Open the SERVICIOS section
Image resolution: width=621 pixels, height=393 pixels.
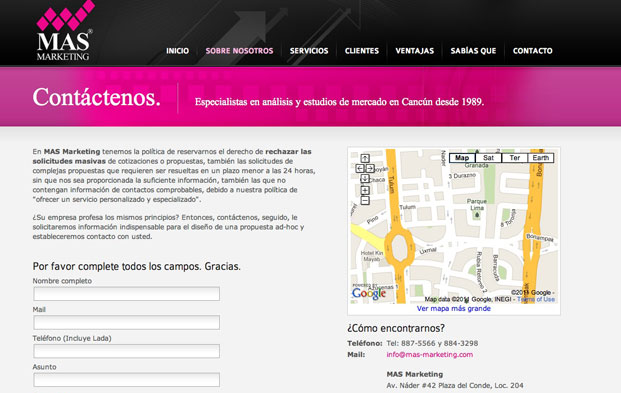[x=309, y=51]
